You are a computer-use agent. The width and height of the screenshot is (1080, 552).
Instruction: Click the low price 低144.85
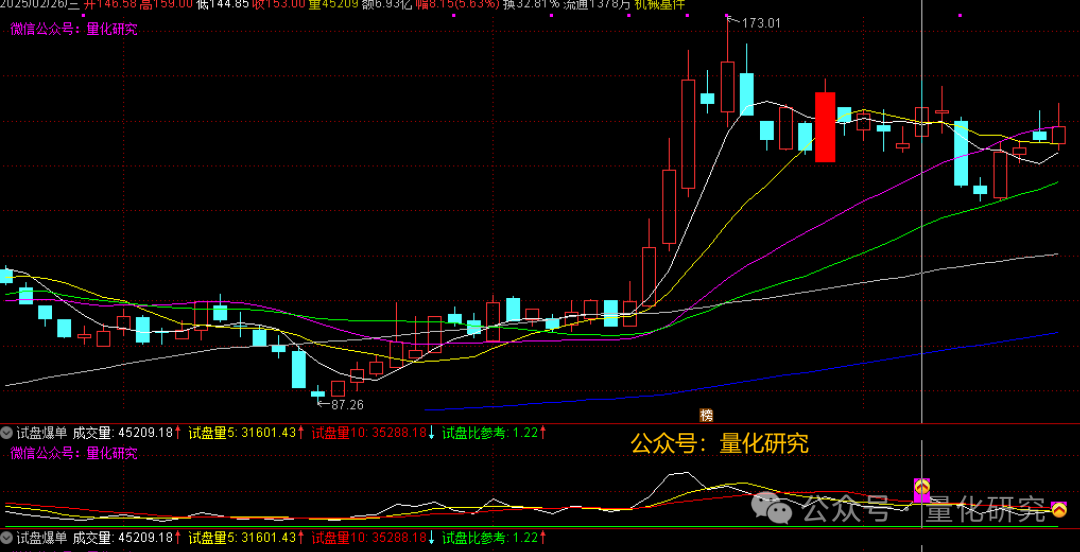pos(222,4)
